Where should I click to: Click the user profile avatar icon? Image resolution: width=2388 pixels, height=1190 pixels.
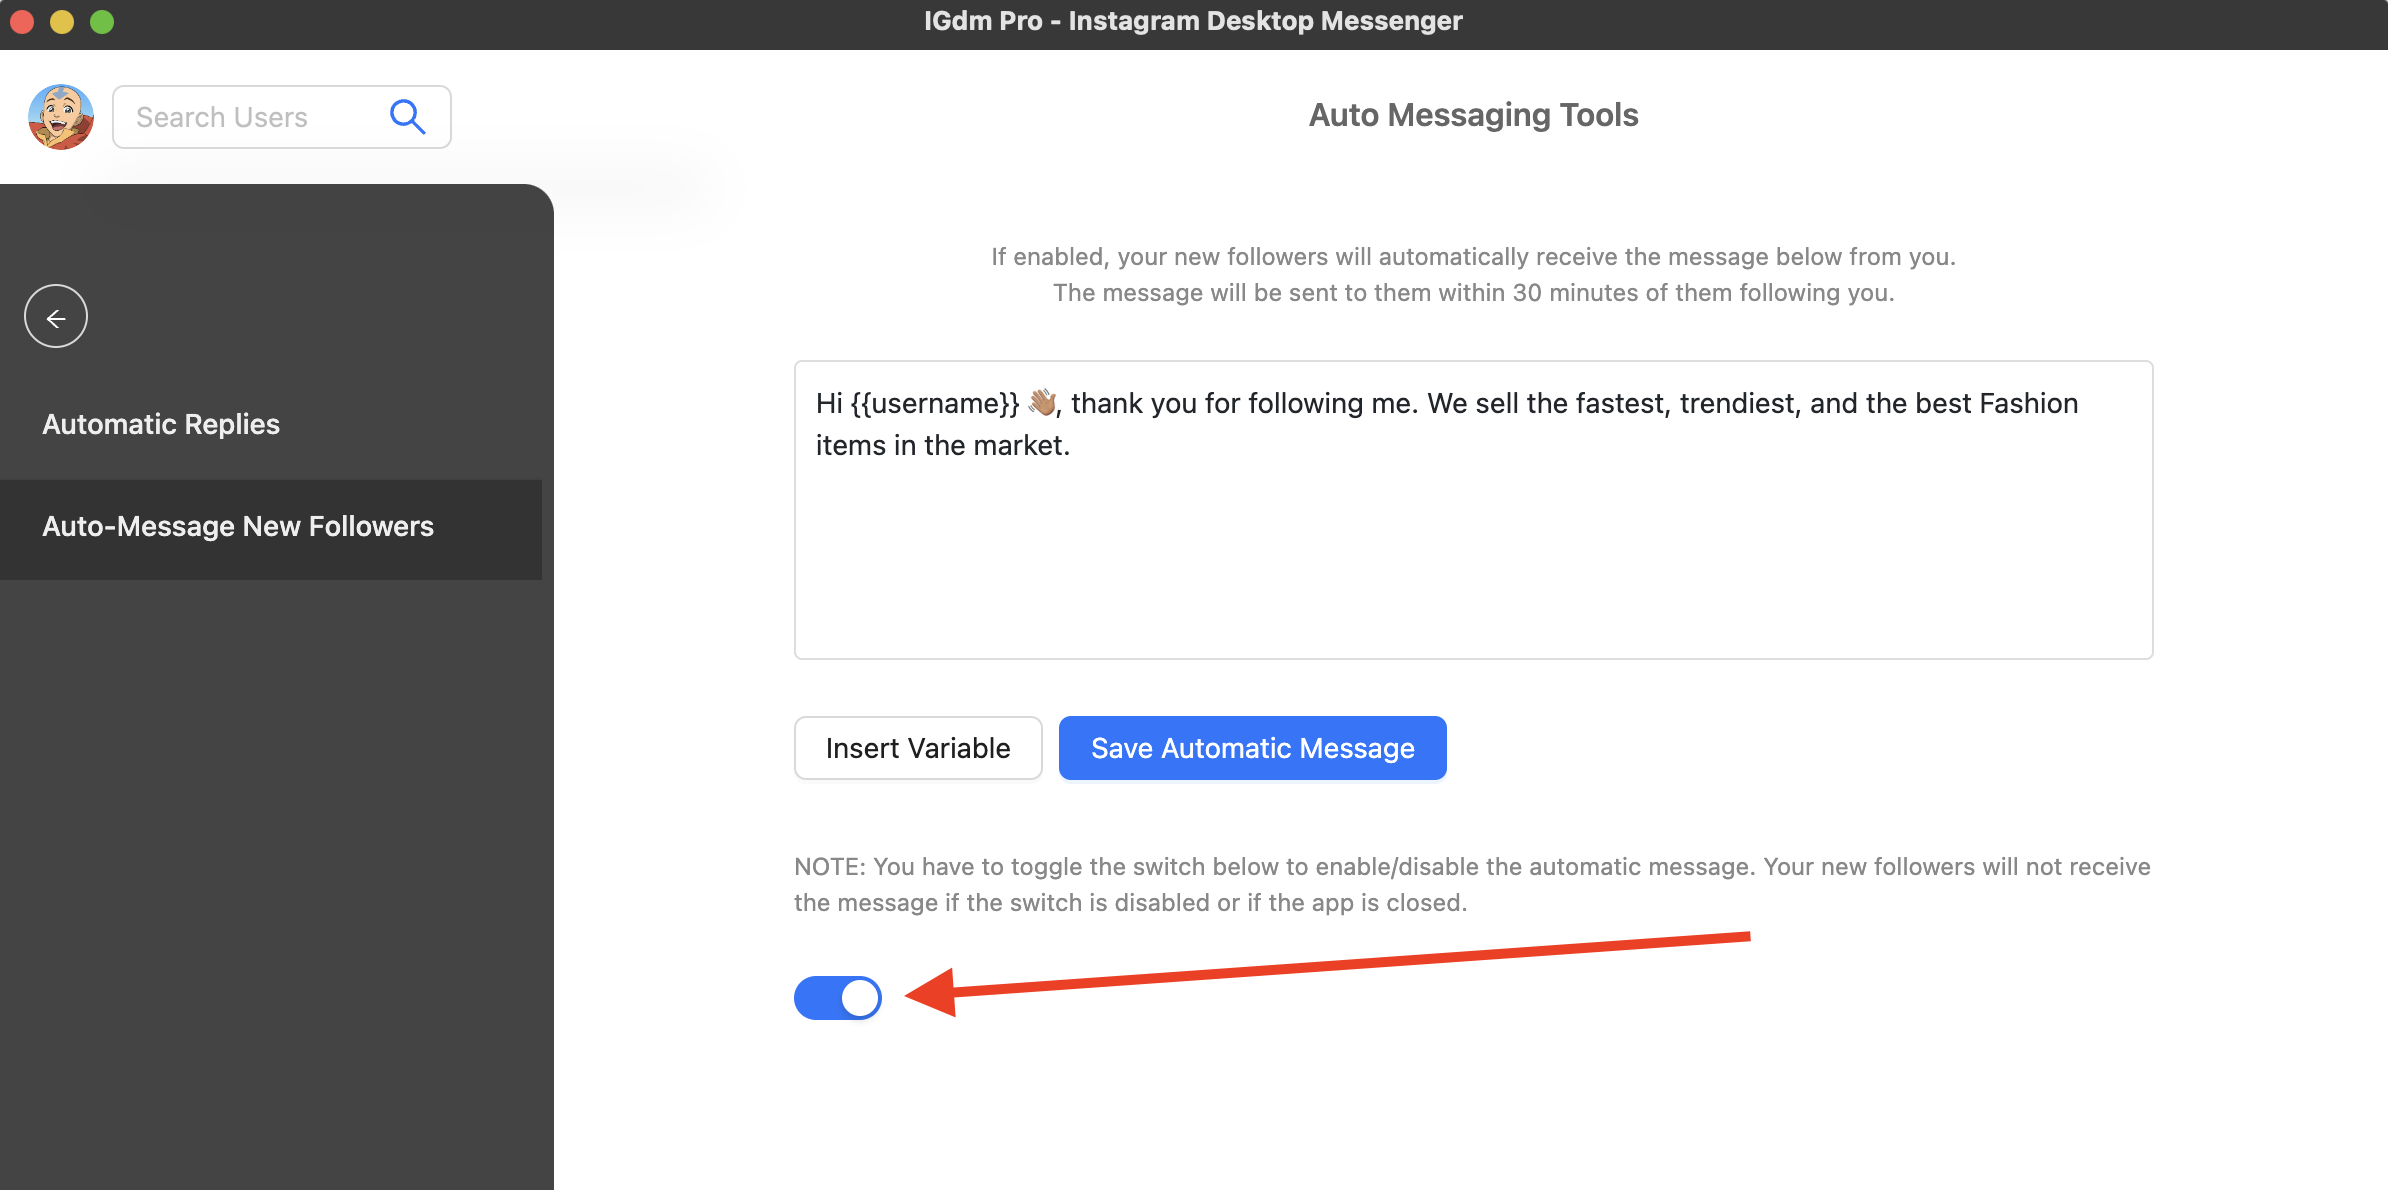pos(61,116)
